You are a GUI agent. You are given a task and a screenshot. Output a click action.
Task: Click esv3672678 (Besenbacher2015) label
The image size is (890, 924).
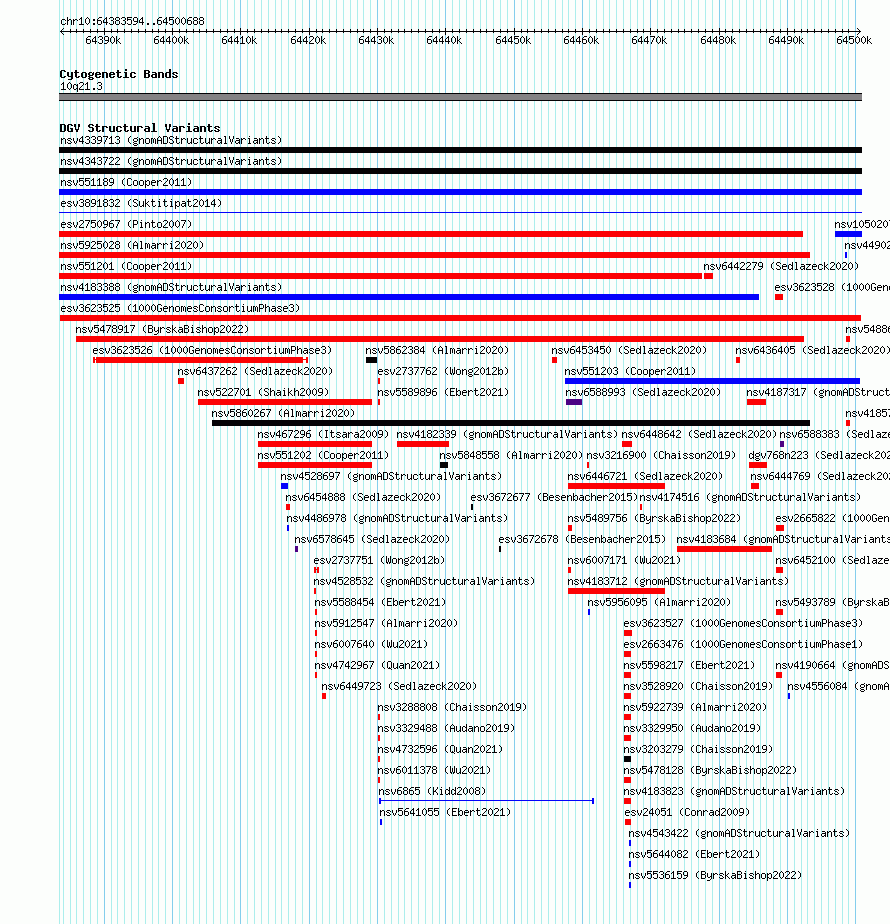tap(582, 539)
